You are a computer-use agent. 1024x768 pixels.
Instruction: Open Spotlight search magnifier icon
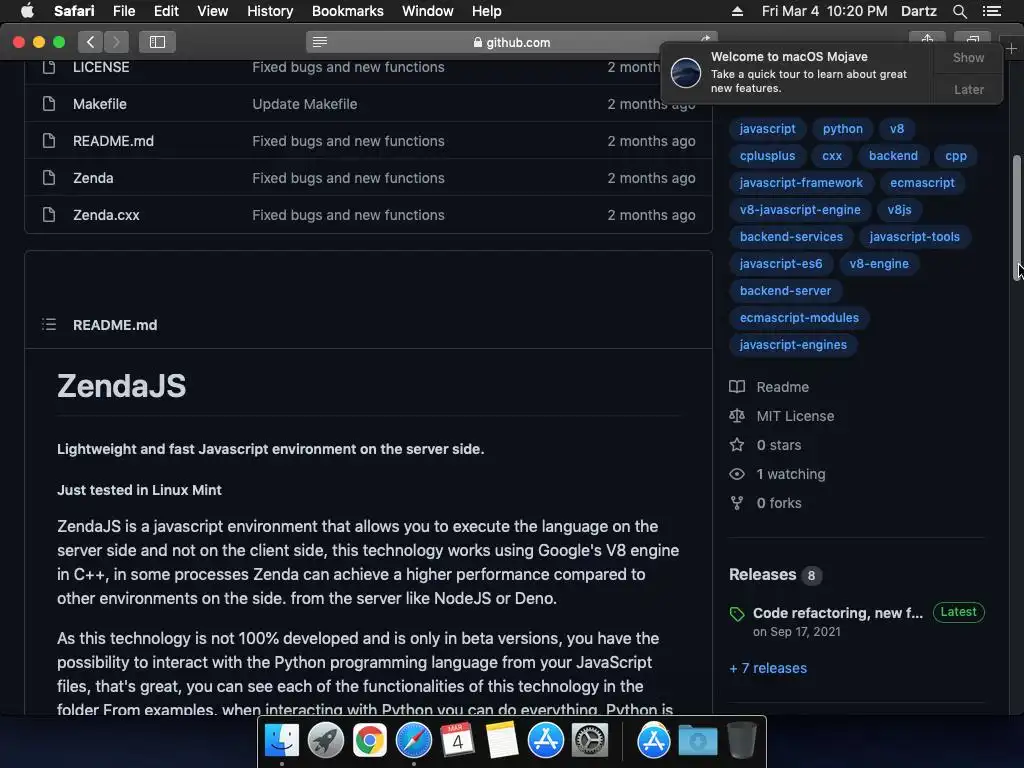tap(959, 11)
